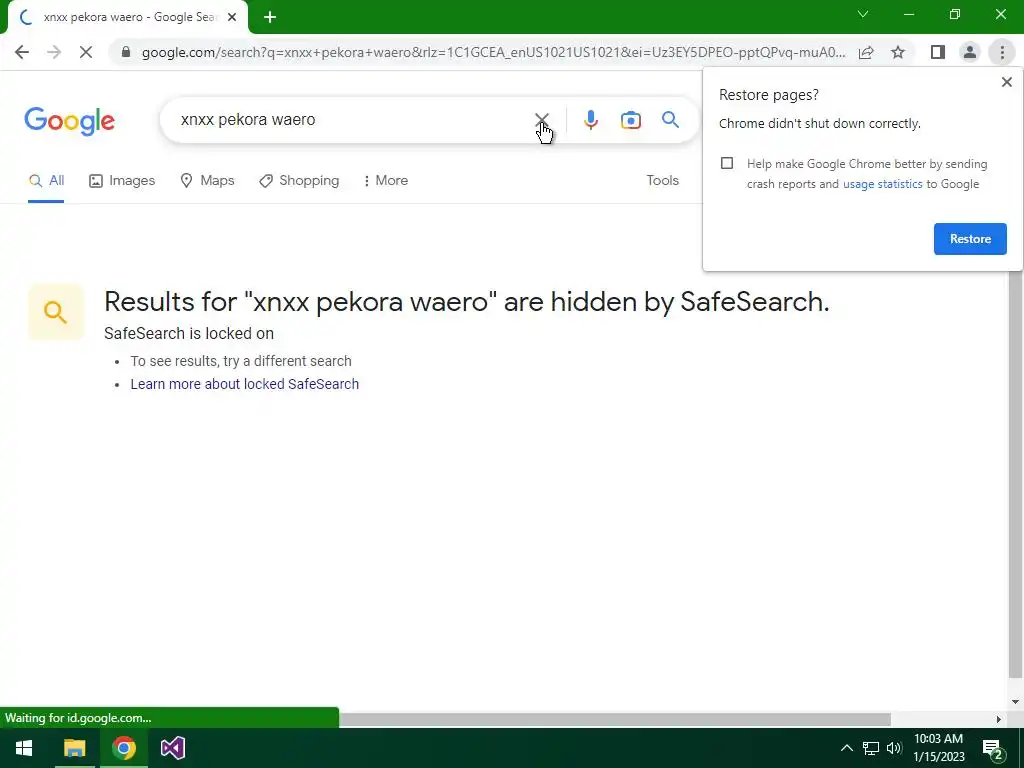Select the All results tab

click(46, 181)
